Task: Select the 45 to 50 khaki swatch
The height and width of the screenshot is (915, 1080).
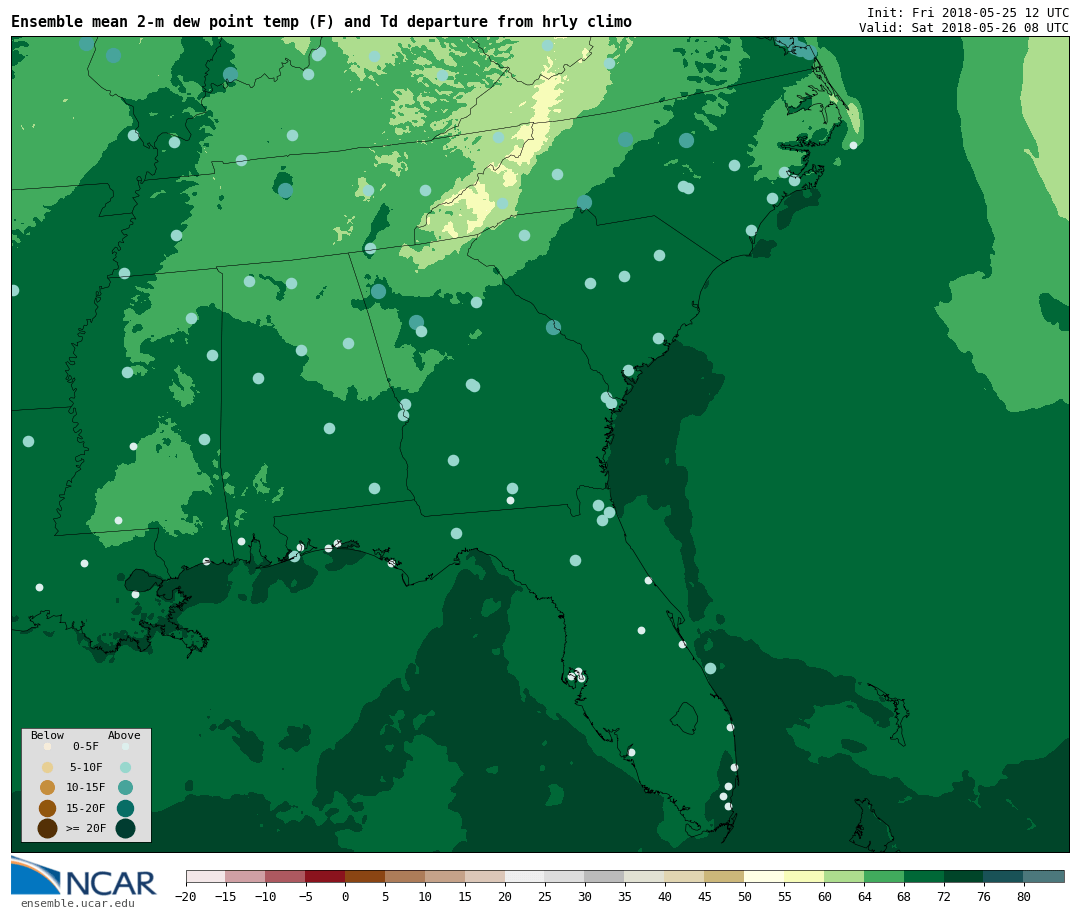Action: pyautogui.click(x=725, y=876)
